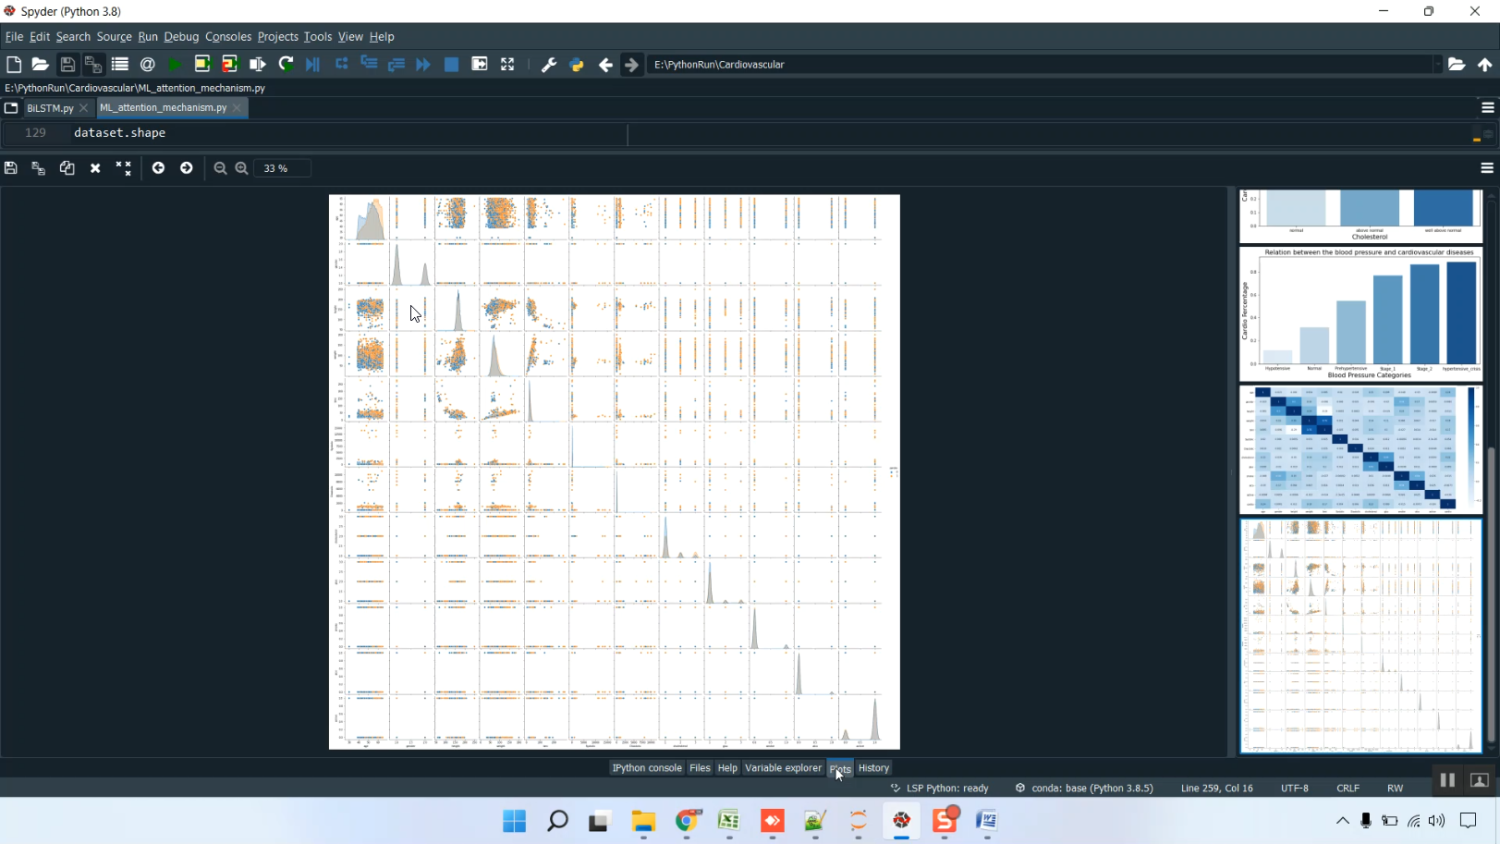Expand the working directory path dropdown
This screenshot has height=844, width=1500.
[1437, 64]
